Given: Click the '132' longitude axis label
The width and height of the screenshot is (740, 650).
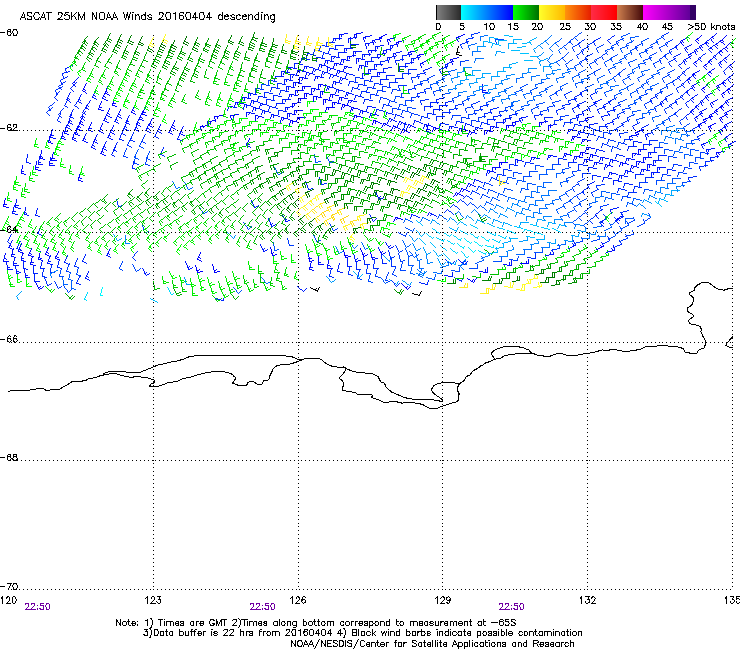Looking at the screenshot, I should [588, 600].
